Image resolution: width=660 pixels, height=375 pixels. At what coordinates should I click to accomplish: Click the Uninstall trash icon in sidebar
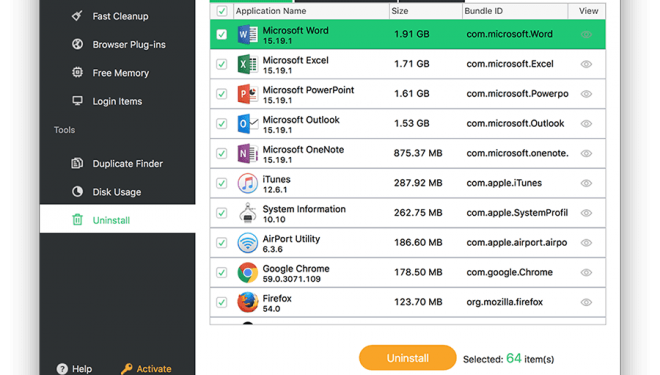[77, 219]
